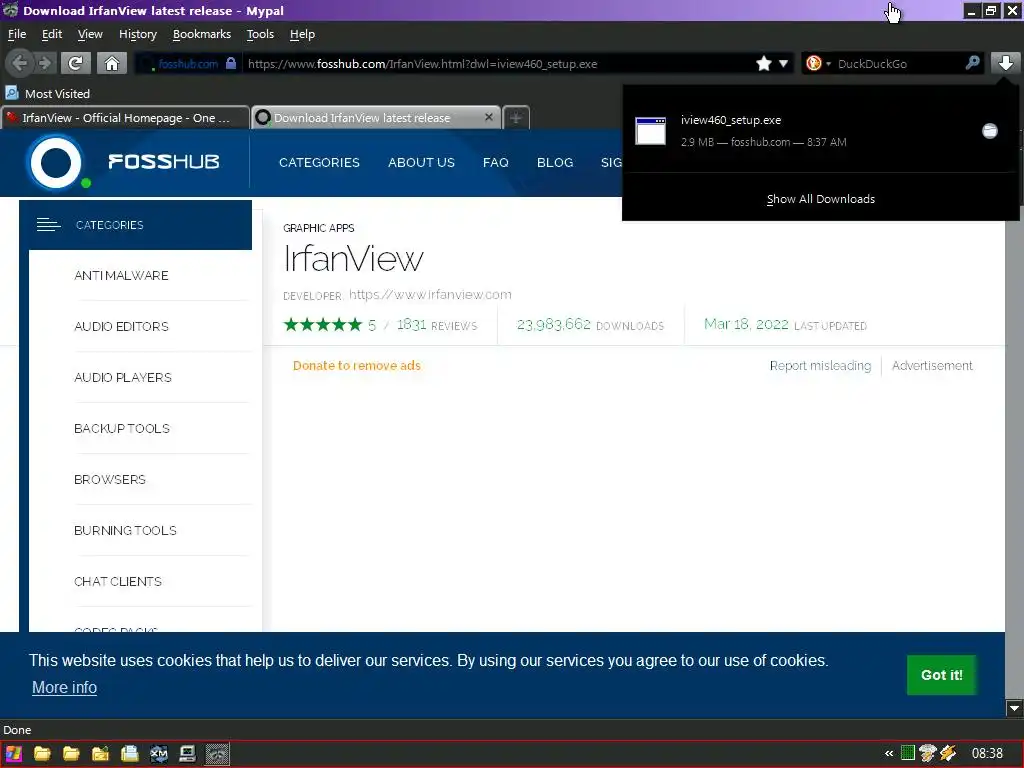The width and height of the screenshot is (1024, 768).
Task: Click Show All Downloads
Action: (x=821, y=199)
